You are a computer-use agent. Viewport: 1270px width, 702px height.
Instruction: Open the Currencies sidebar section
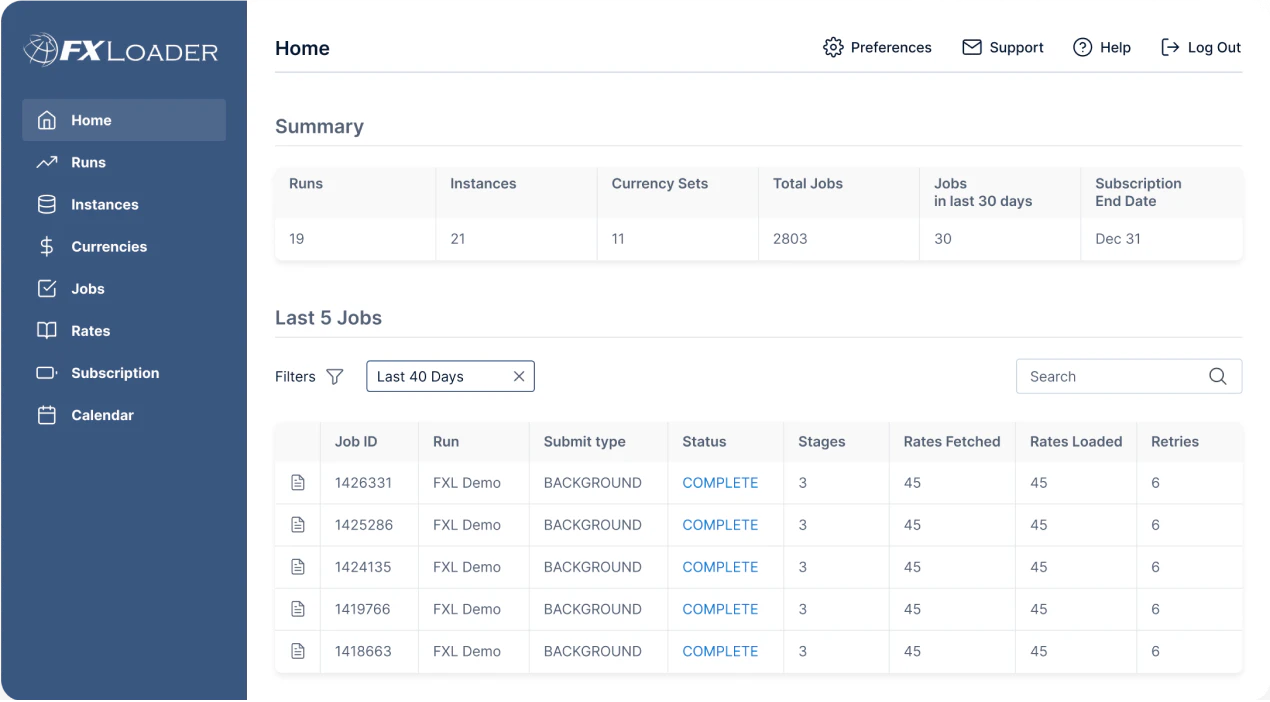coord(108,247)
